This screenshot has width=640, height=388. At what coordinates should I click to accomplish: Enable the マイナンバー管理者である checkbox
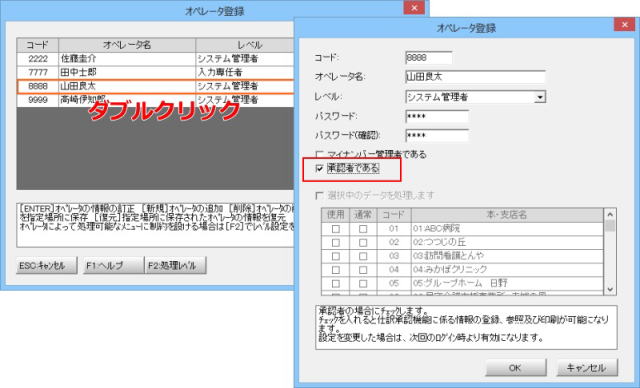click(319, 155)
